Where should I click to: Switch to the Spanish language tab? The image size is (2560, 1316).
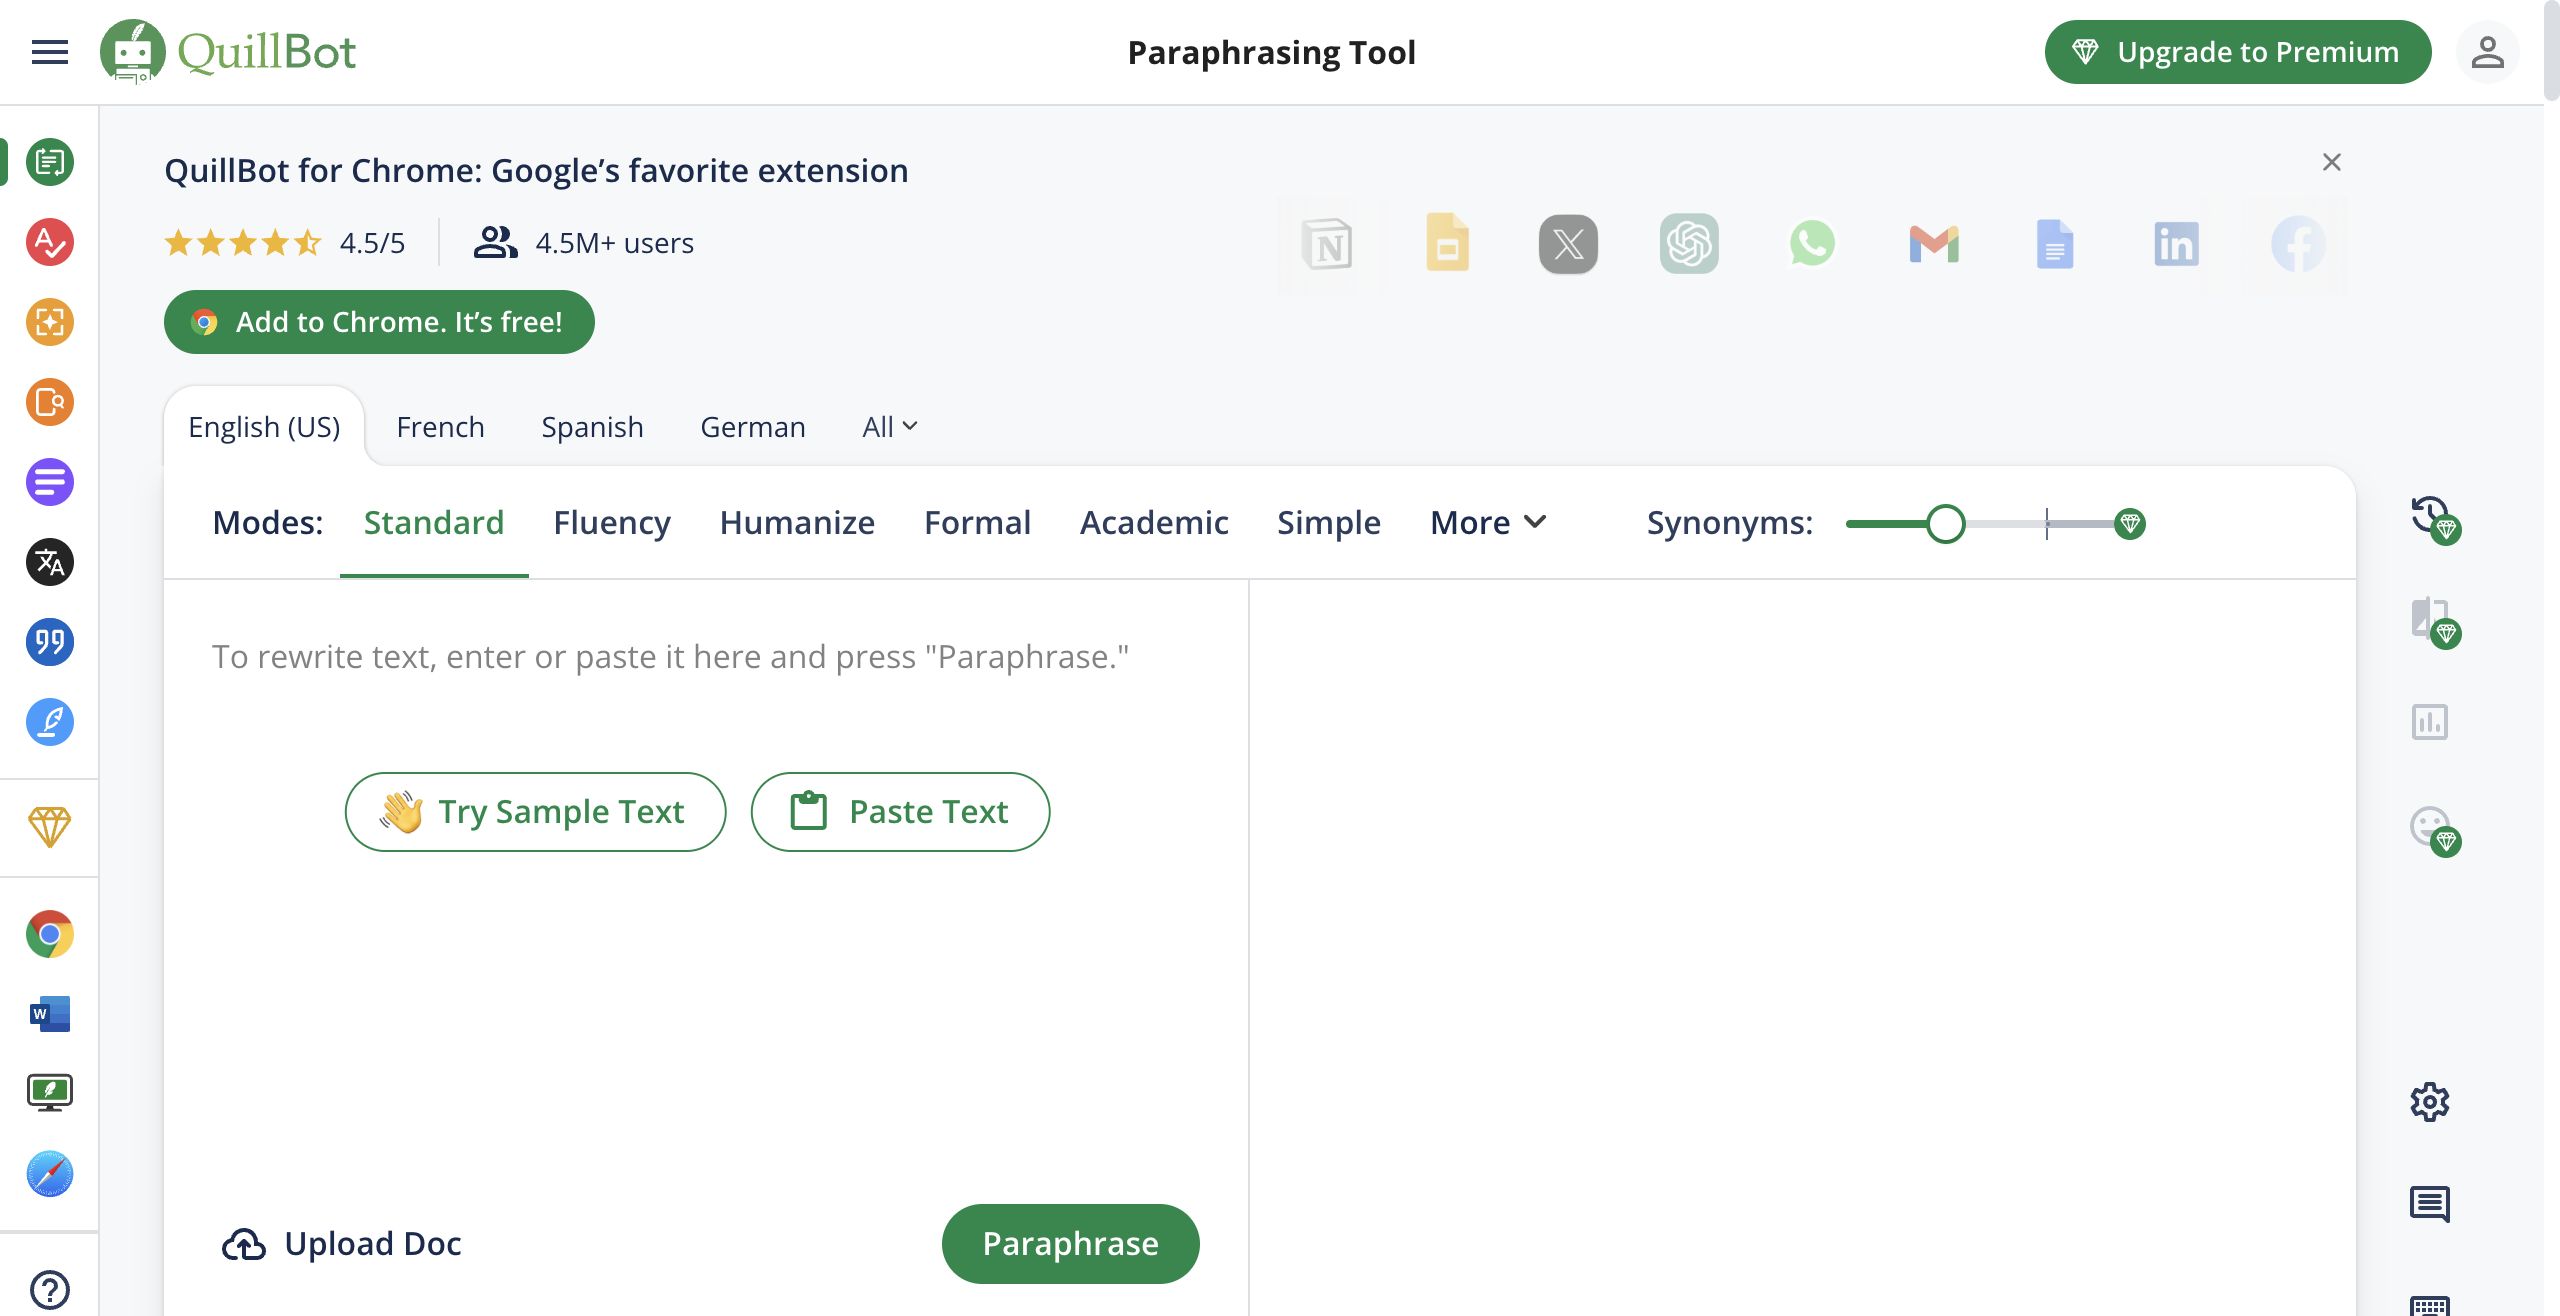(592, 427)
